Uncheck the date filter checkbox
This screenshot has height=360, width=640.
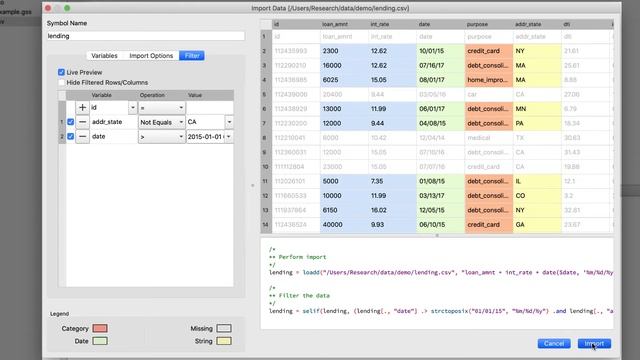[x=70, y=136]
